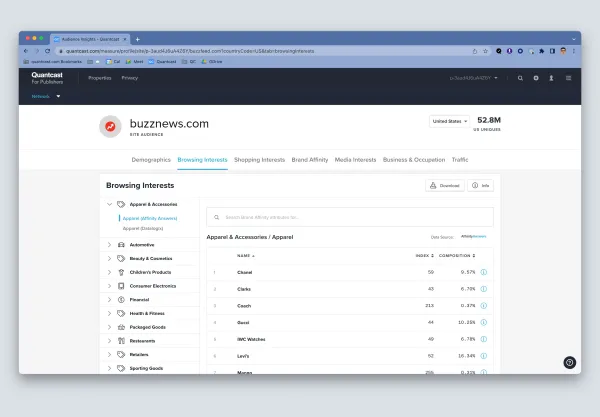
Task: Select the Sporting Goods category row
Action: (x=150, y=368)
